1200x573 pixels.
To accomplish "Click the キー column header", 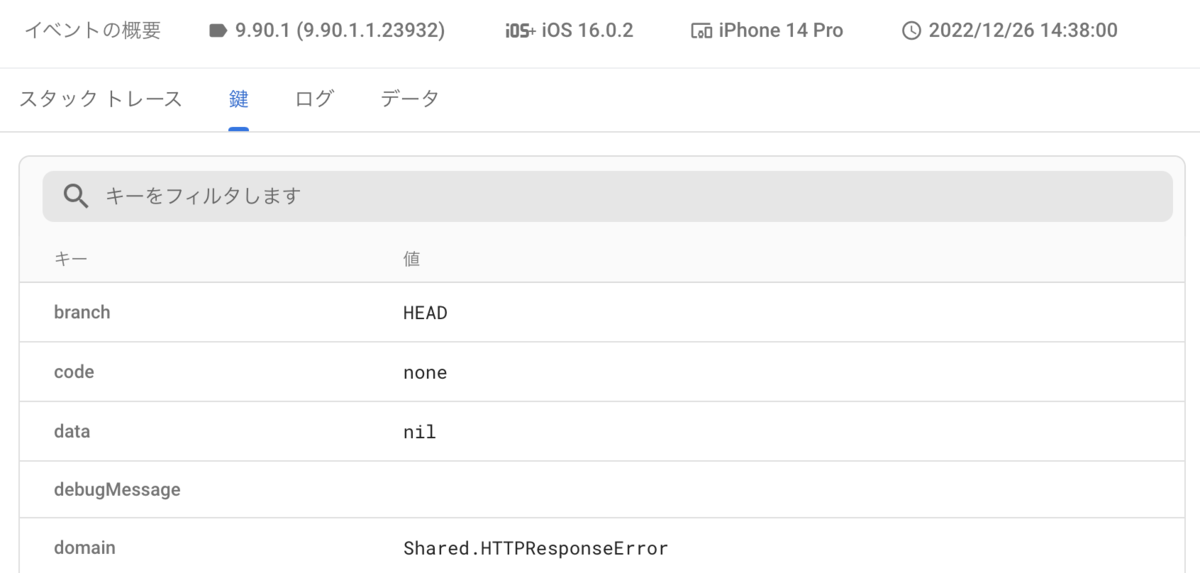I will [x=71, y=259].
